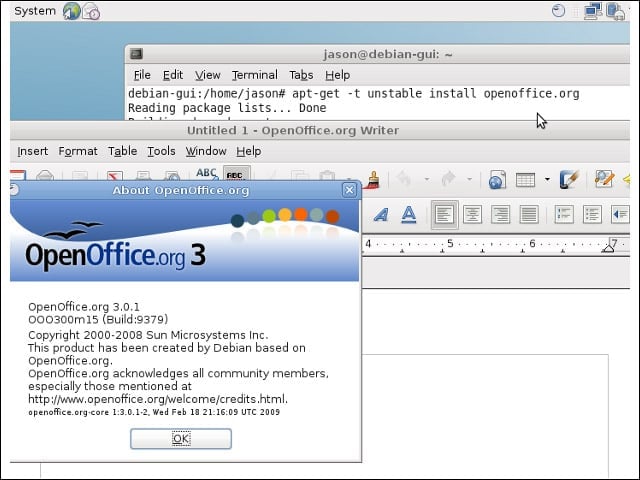Toggle AutoSpellcheck ABC button
This screenshot has width=640, height=480.
click(236, 173)
